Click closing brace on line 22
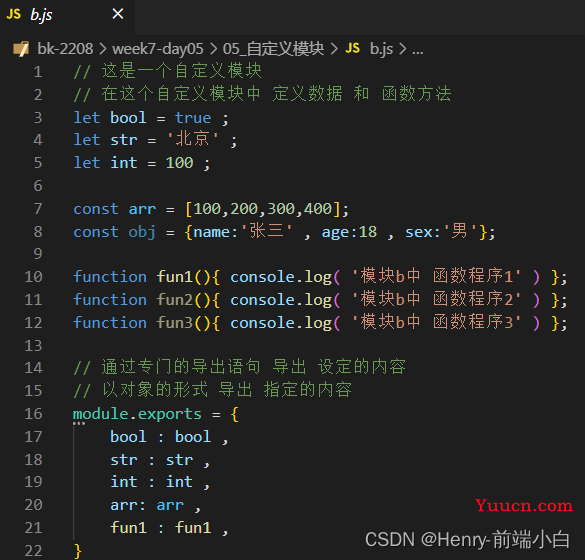Screen dimensions: 585x560 pos(78,551)
